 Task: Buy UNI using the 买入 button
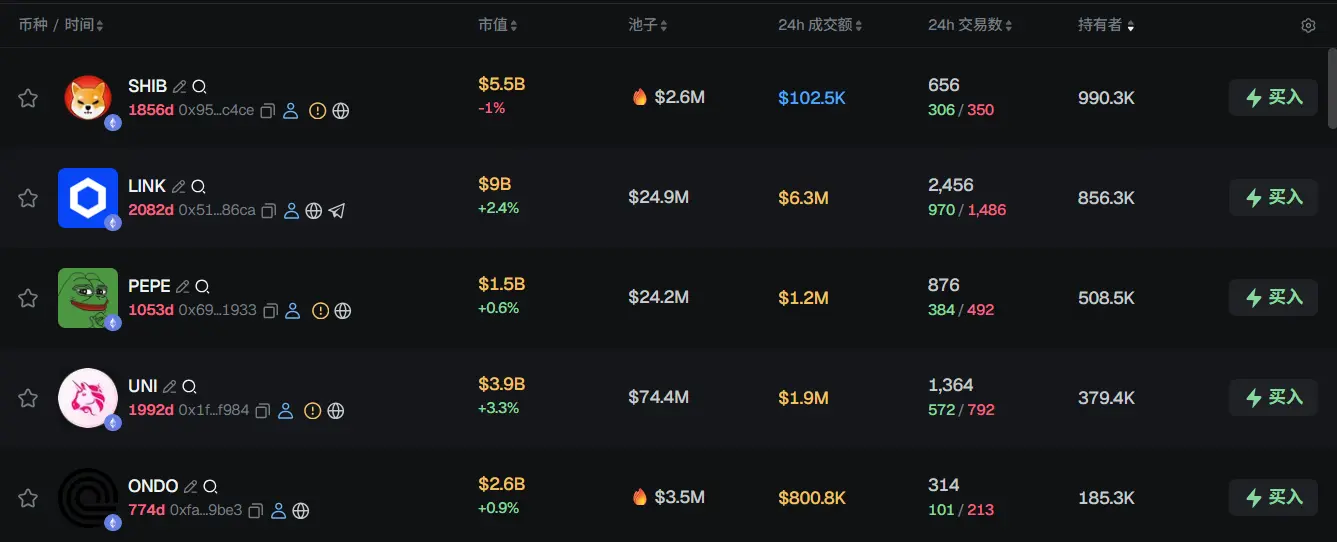click(1273, 398)
